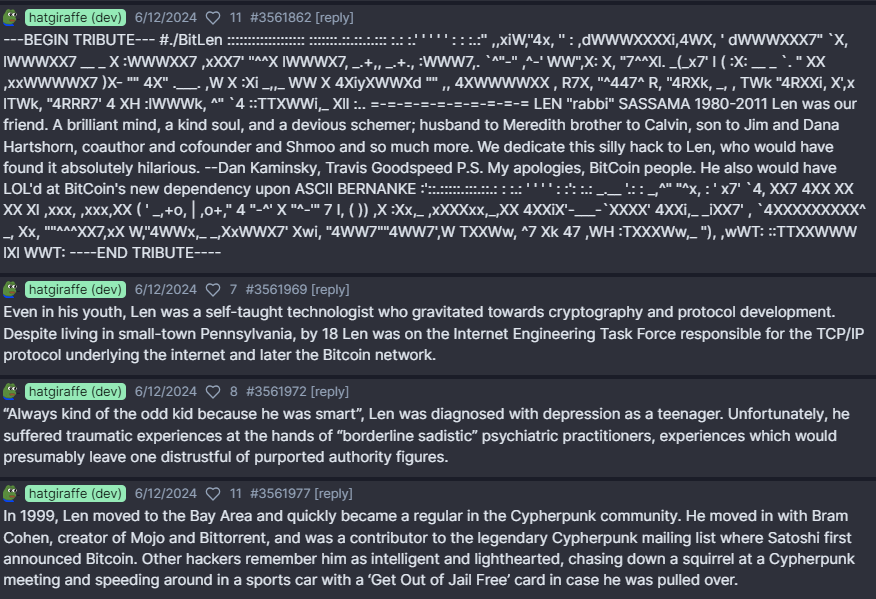Reply to post #3561969

330,289
